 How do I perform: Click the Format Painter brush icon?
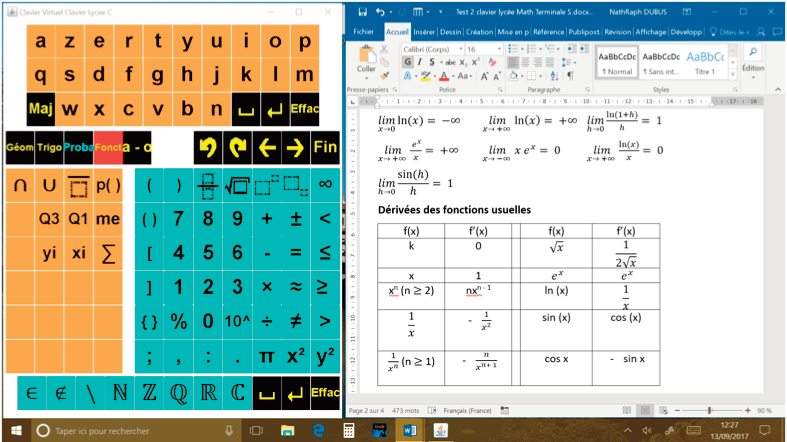pyautogui.click(x=385, y=76)
